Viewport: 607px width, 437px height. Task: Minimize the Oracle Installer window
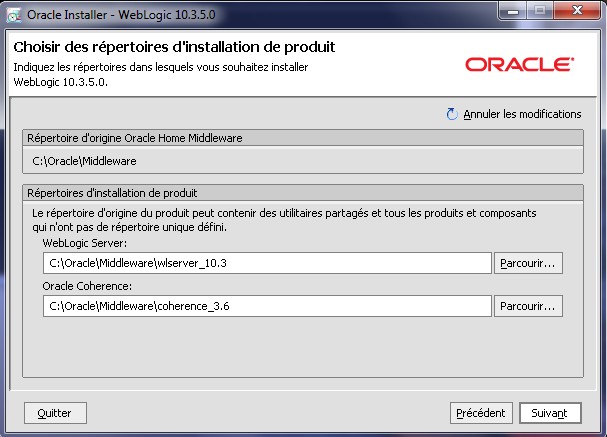click(x=513, y=11)
